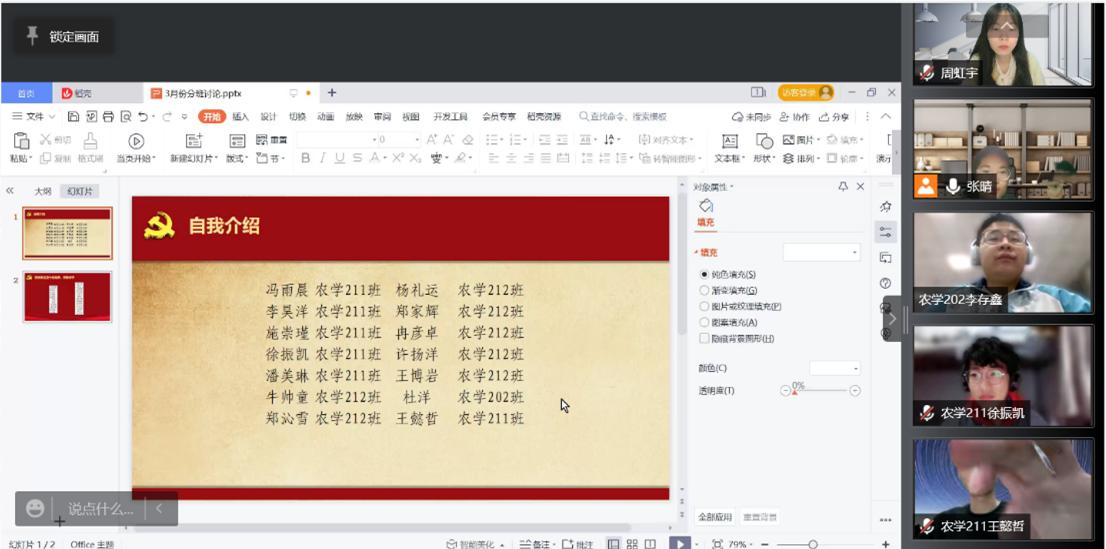Screen dimensions: 1106x549
Task: Switch to the Insert (插入) ribbon tab
Action: tap(240, 117)
